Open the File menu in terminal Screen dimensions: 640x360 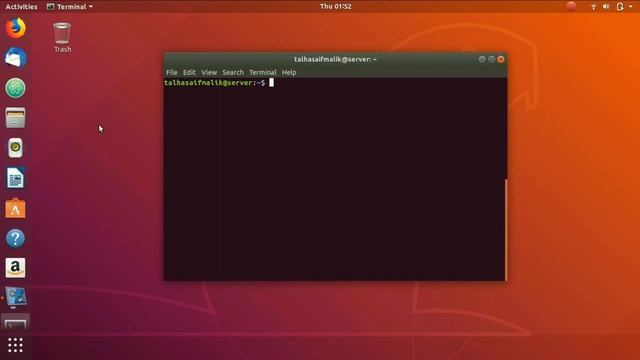(172, 72)
